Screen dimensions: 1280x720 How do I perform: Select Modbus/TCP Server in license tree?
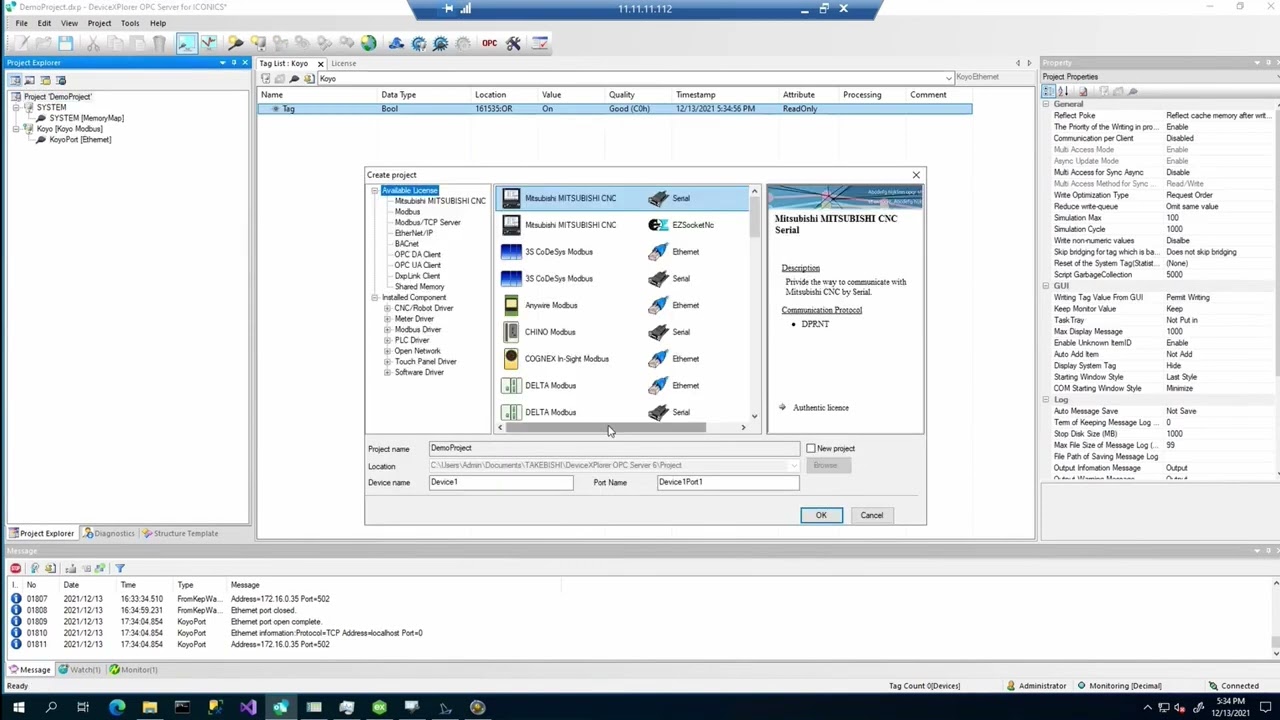pos(427,222)
